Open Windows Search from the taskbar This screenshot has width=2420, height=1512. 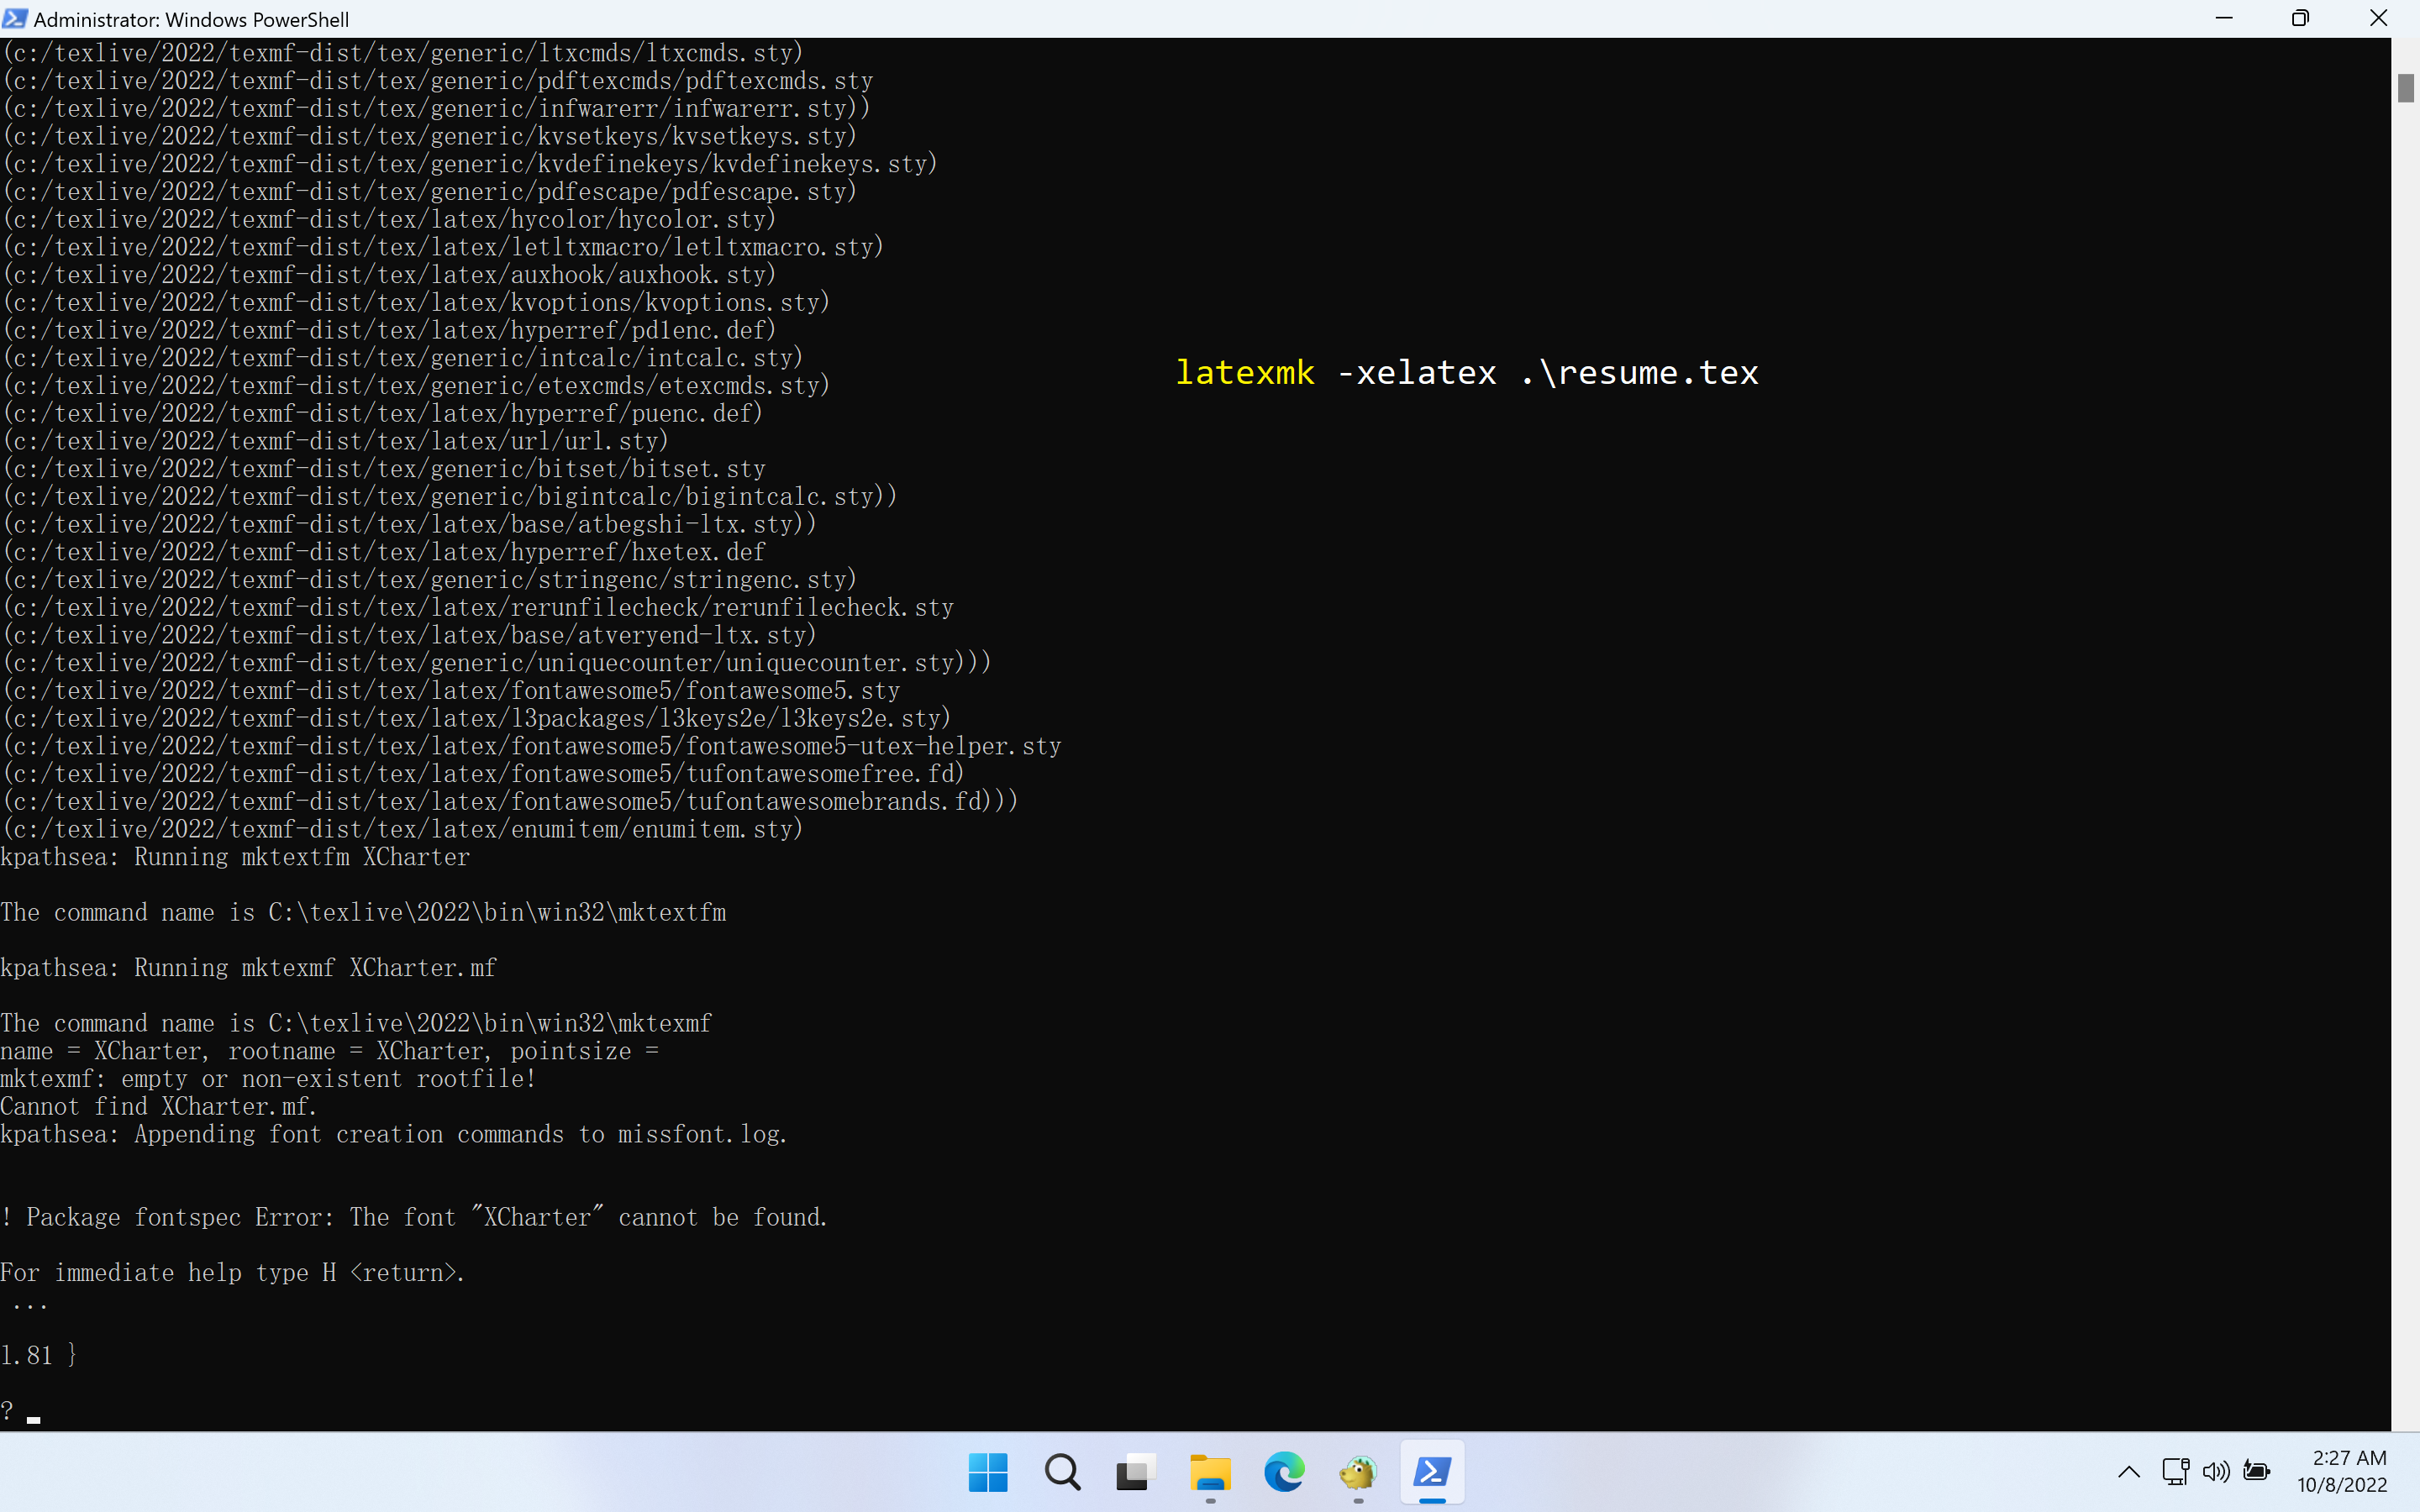1062,1472
